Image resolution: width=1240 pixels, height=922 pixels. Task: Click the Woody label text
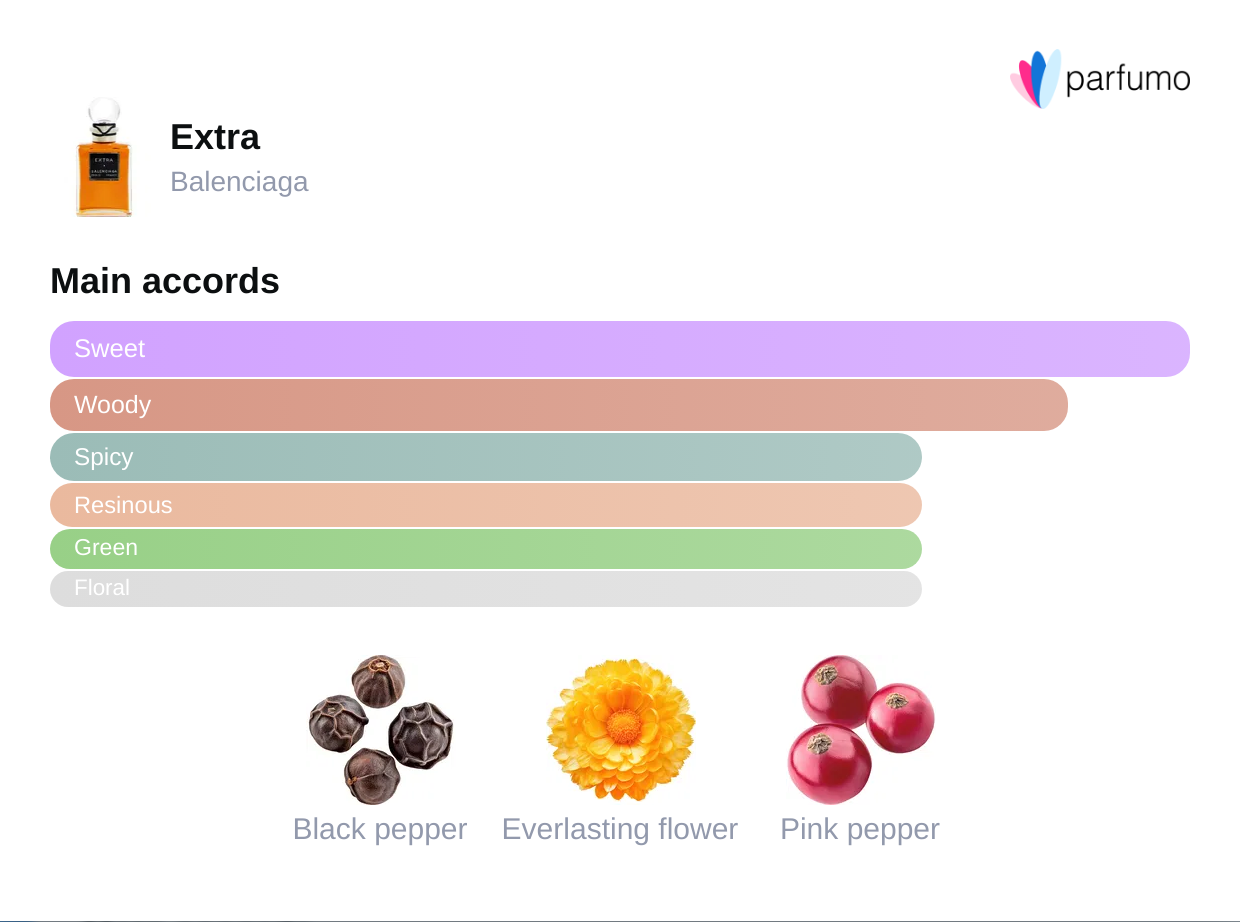point(113,405)
